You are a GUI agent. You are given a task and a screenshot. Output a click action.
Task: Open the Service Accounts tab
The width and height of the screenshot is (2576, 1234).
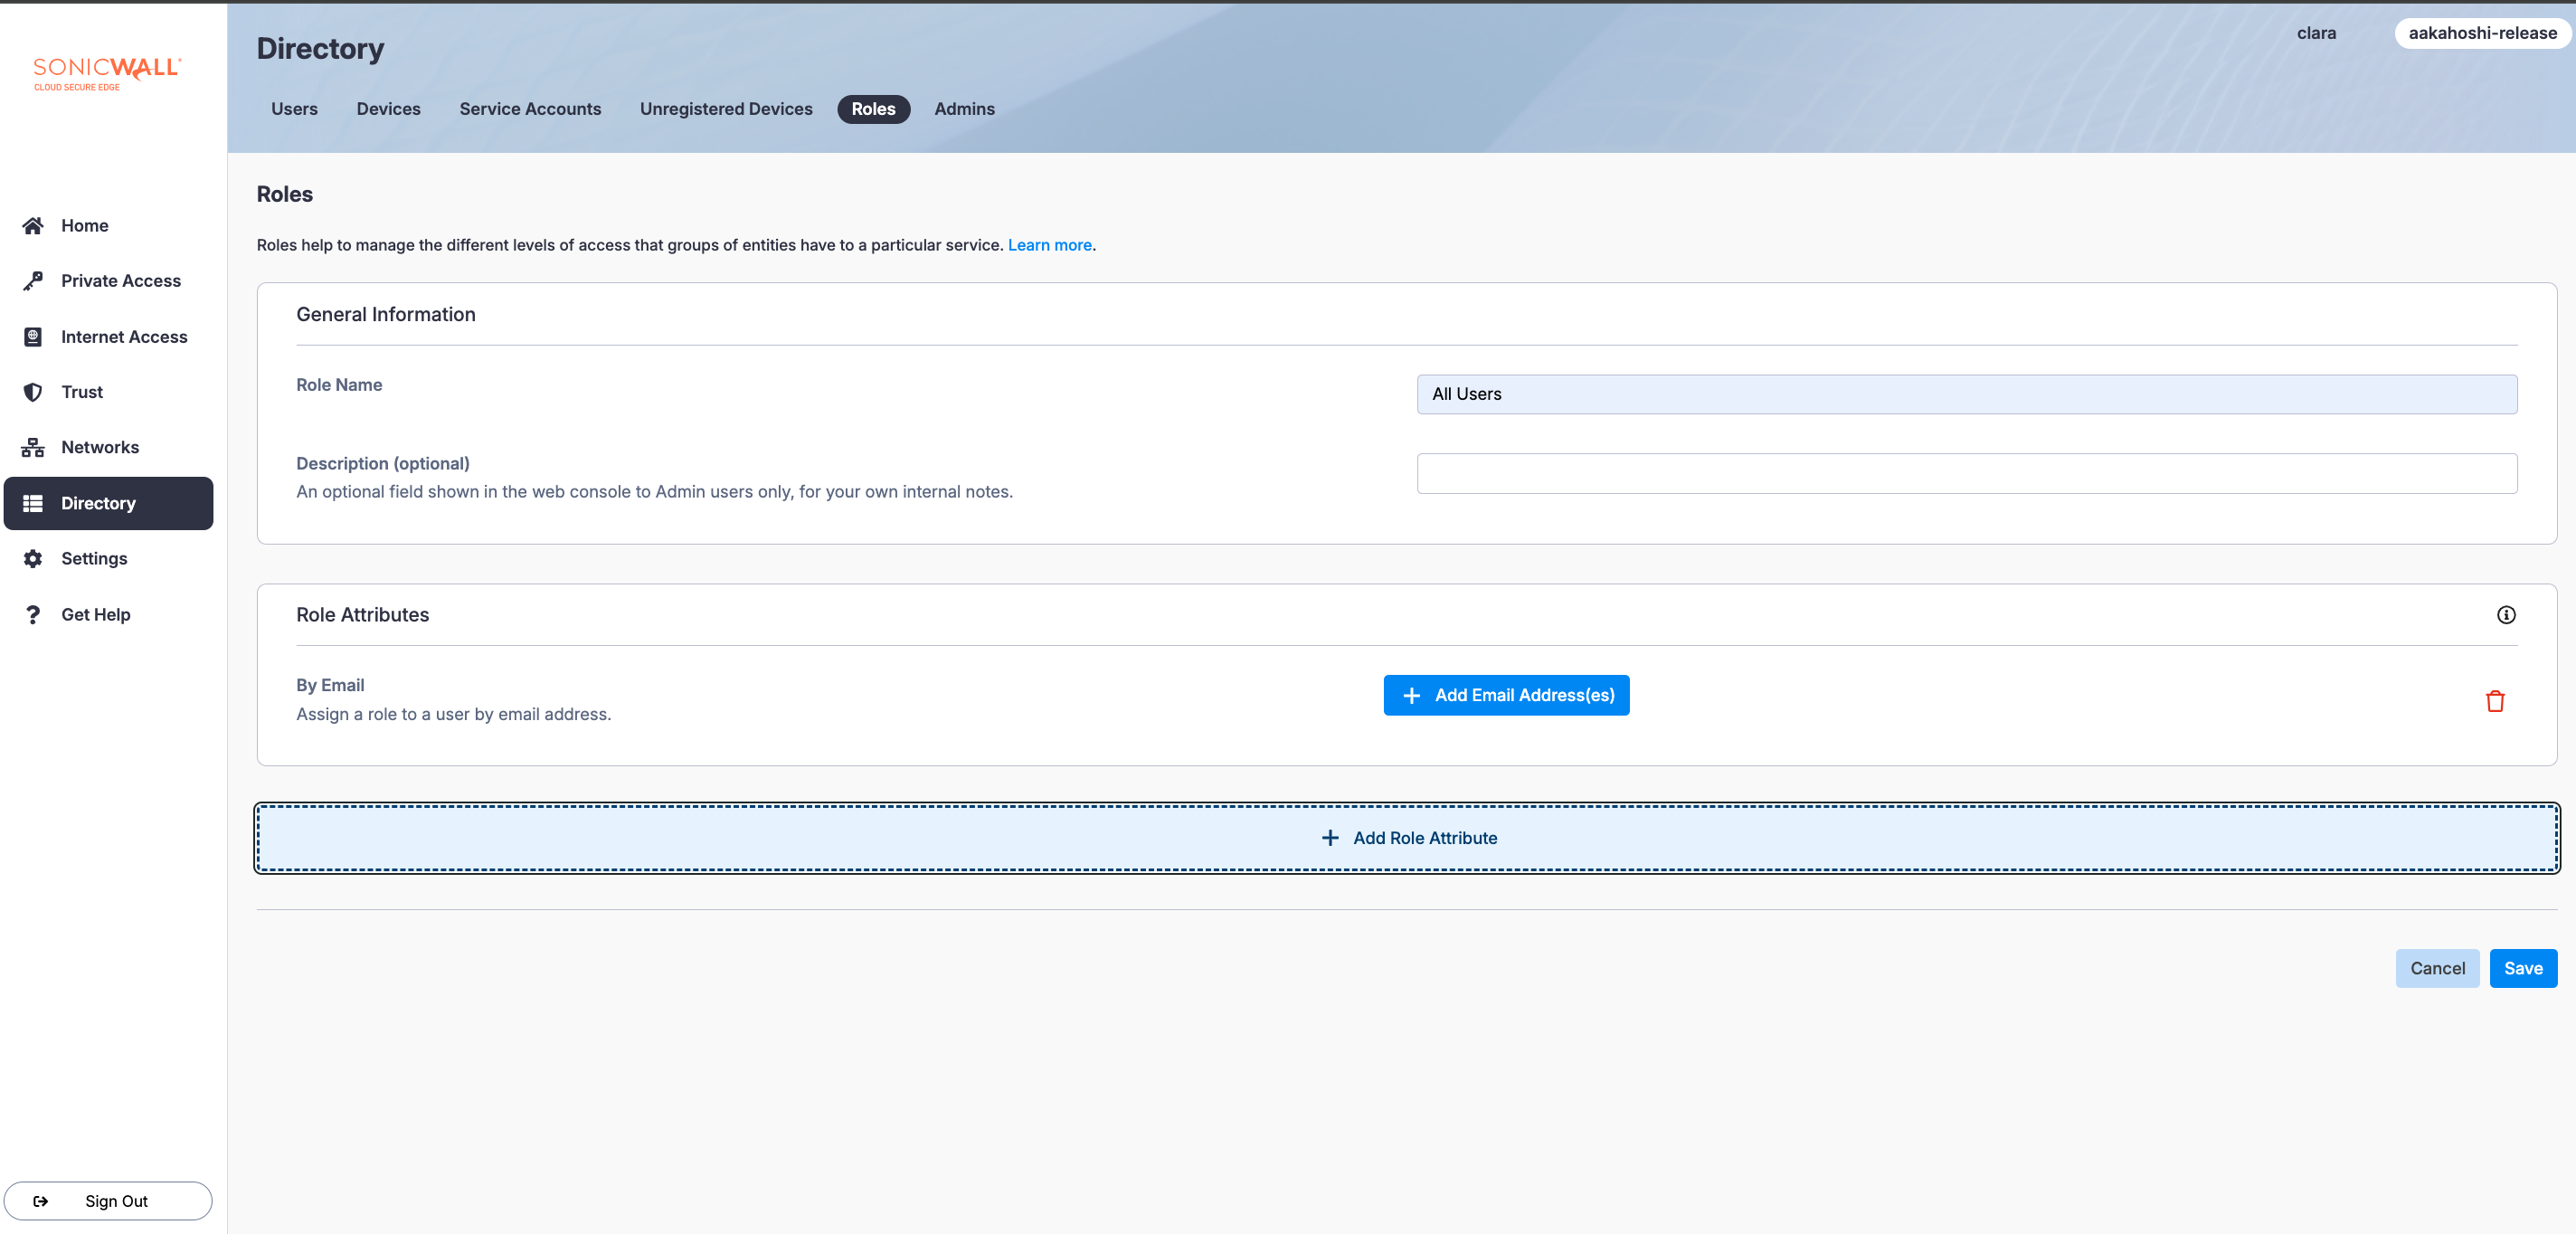[530, 109]
